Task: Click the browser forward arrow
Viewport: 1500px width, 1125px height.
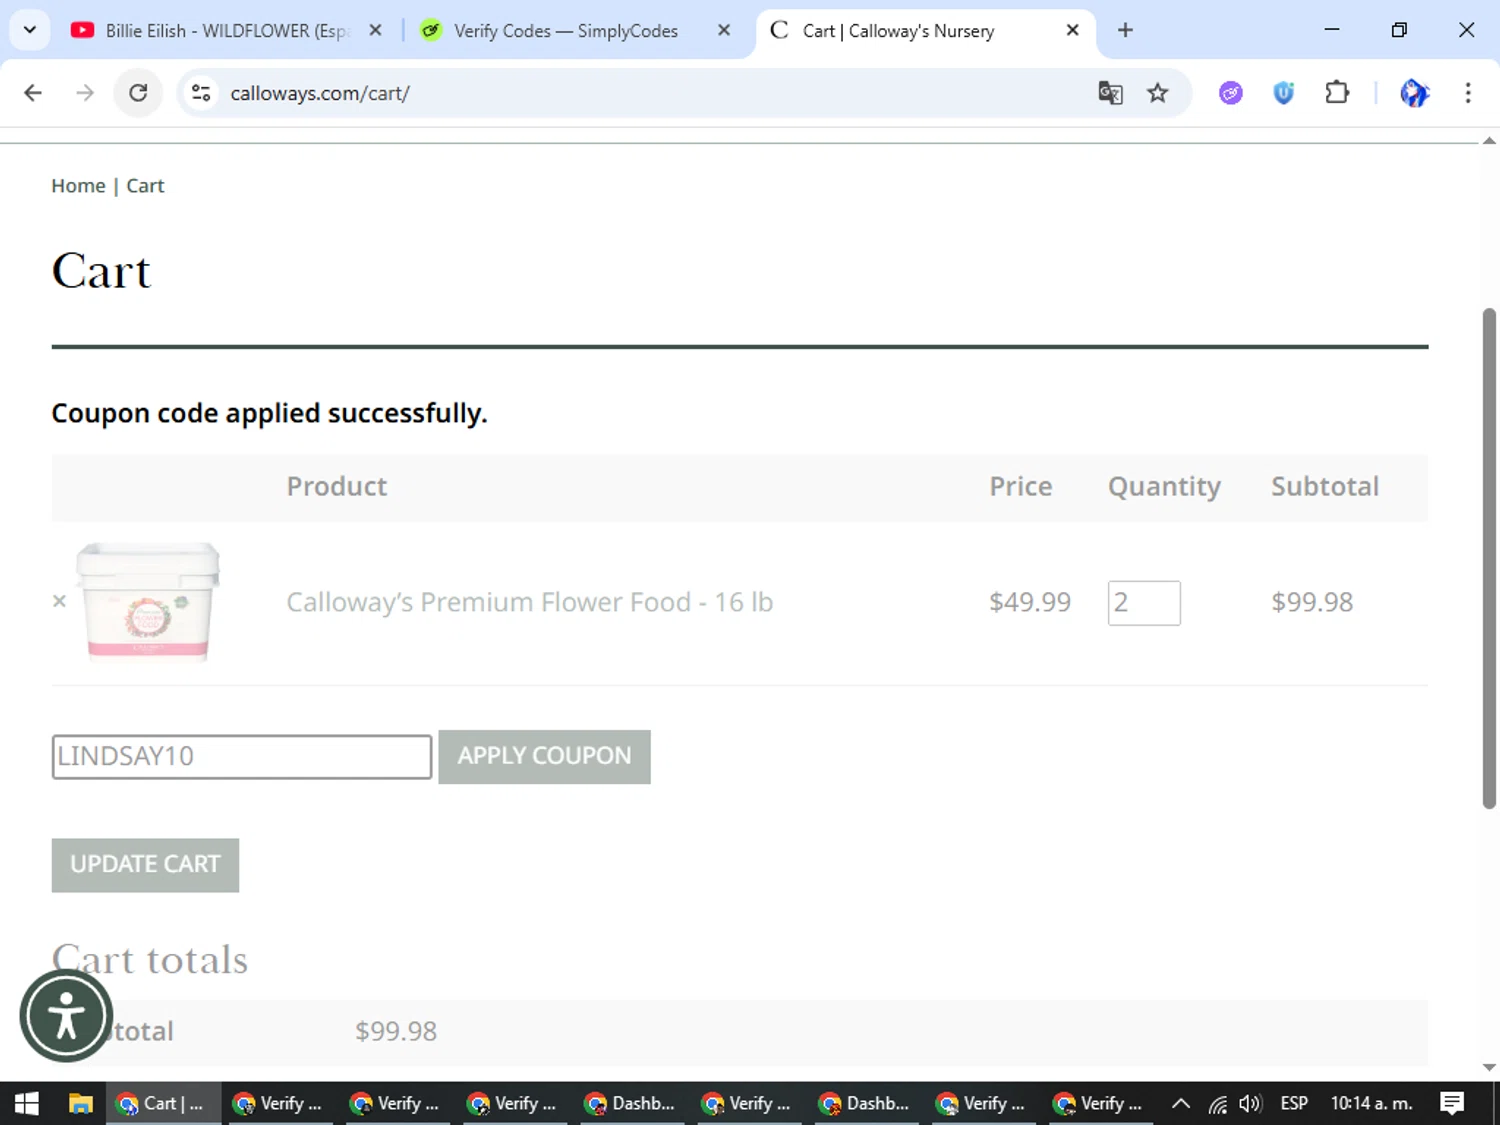Action: tap(85, 93)
